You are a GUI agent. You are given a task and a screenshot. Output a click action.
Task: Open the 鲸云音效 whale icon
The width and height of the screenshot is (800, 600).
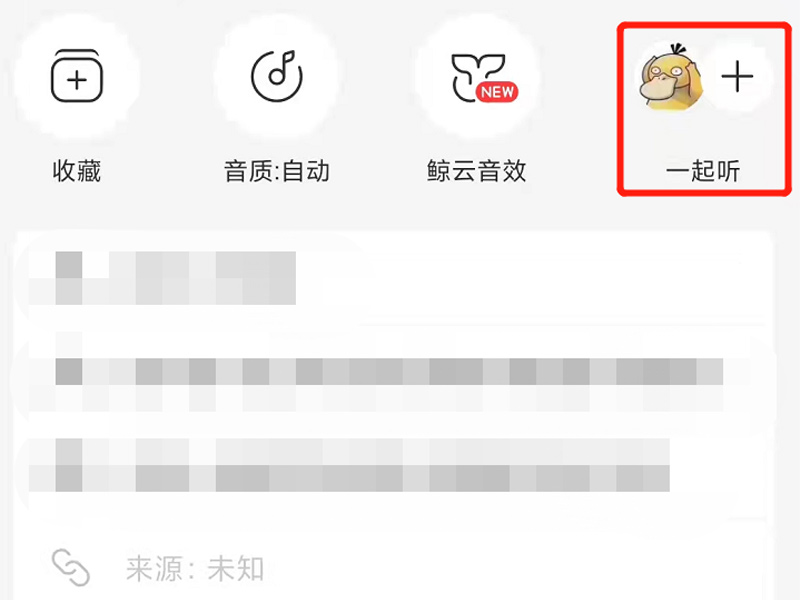tap(479, 78)
